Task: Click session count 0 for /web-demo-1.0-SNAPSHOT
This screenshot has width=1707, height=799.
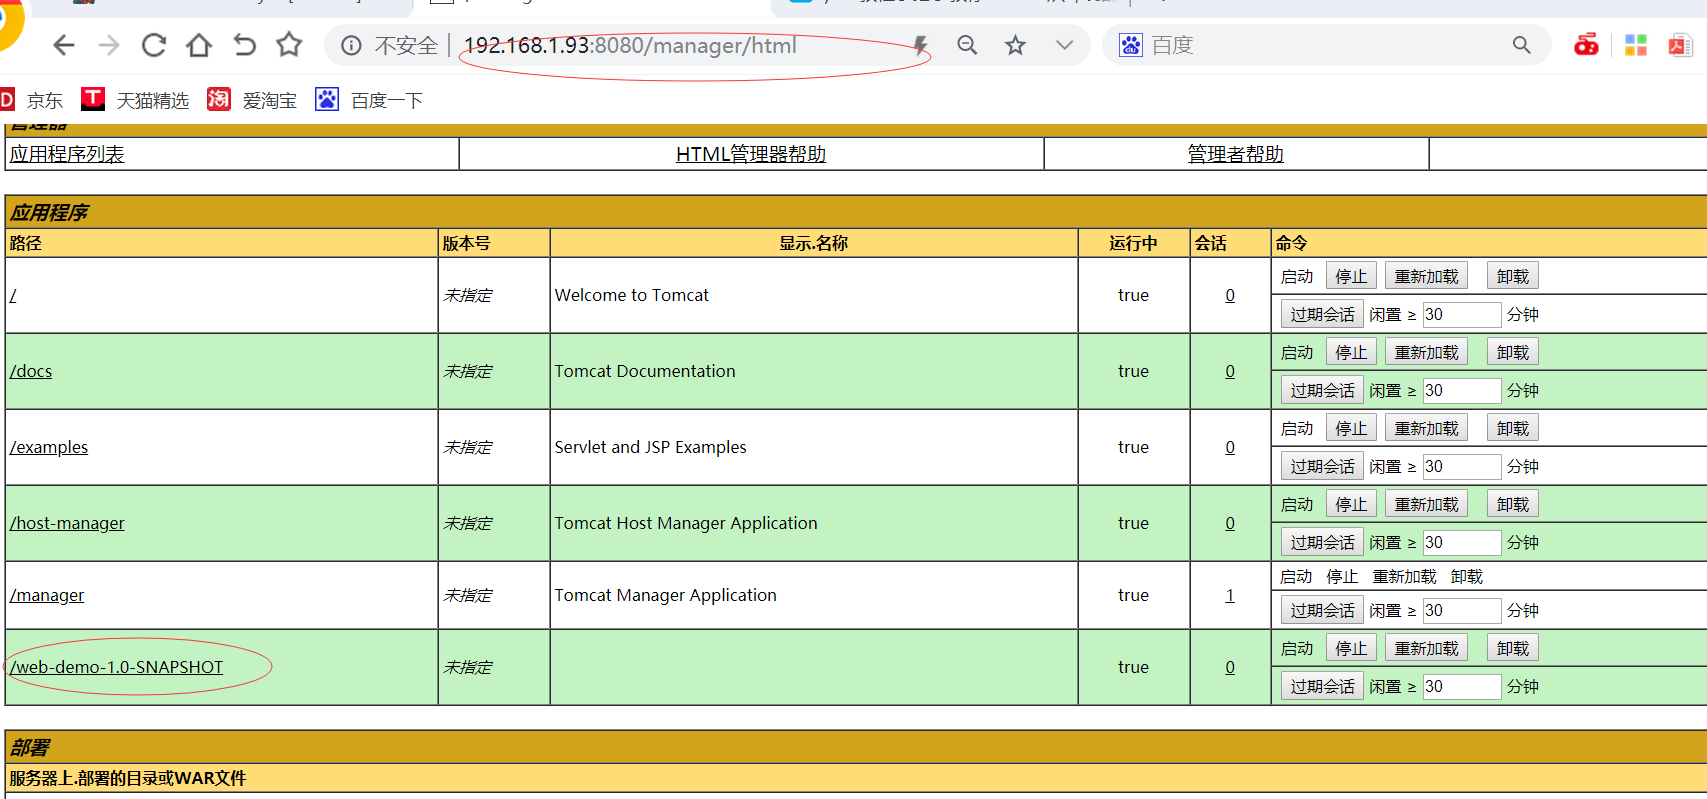Action: [x=1230, y=667]
